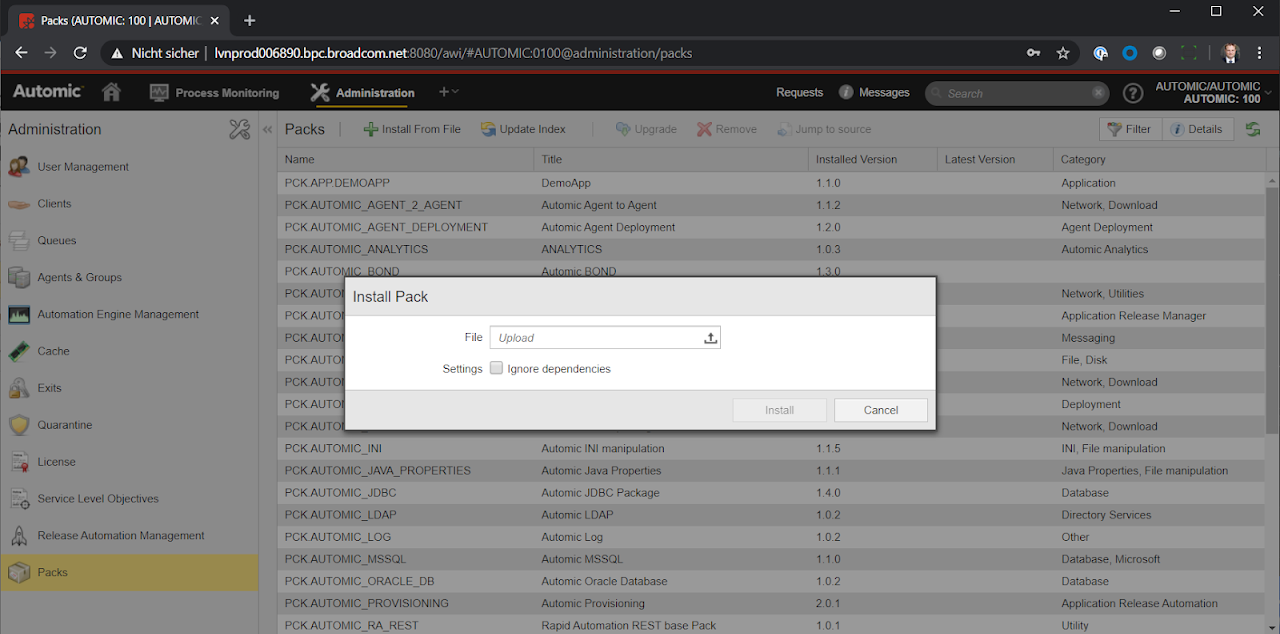Clear the Search field with X icon
The image size is (1280, 634).
(x=1099, y=93)
